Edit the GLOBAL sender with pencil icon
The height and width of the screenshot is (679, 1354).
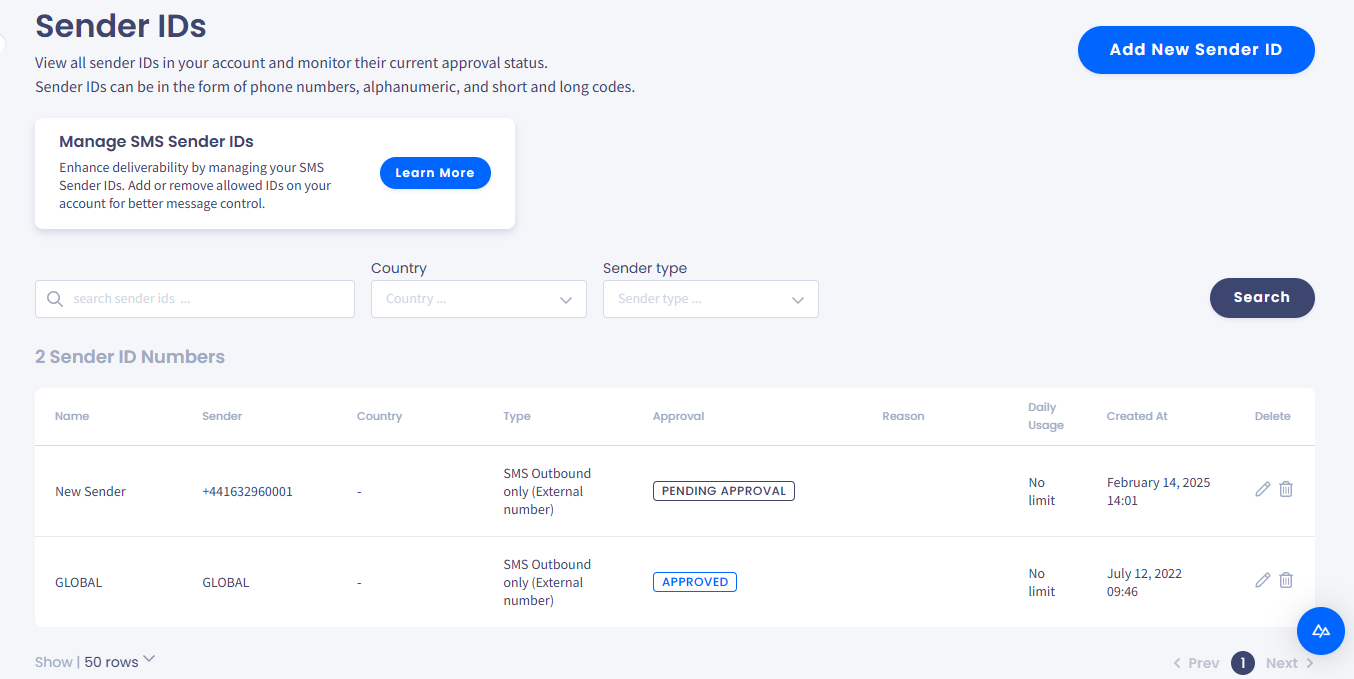click(x=1263, y=580)
